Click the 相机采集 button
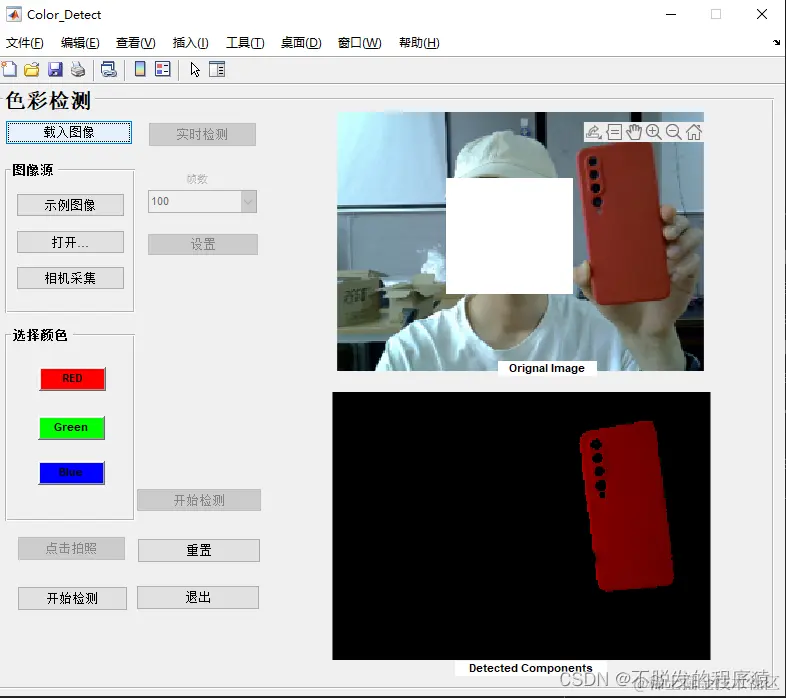This screenshot has width=786, height=698. (70, 278)
